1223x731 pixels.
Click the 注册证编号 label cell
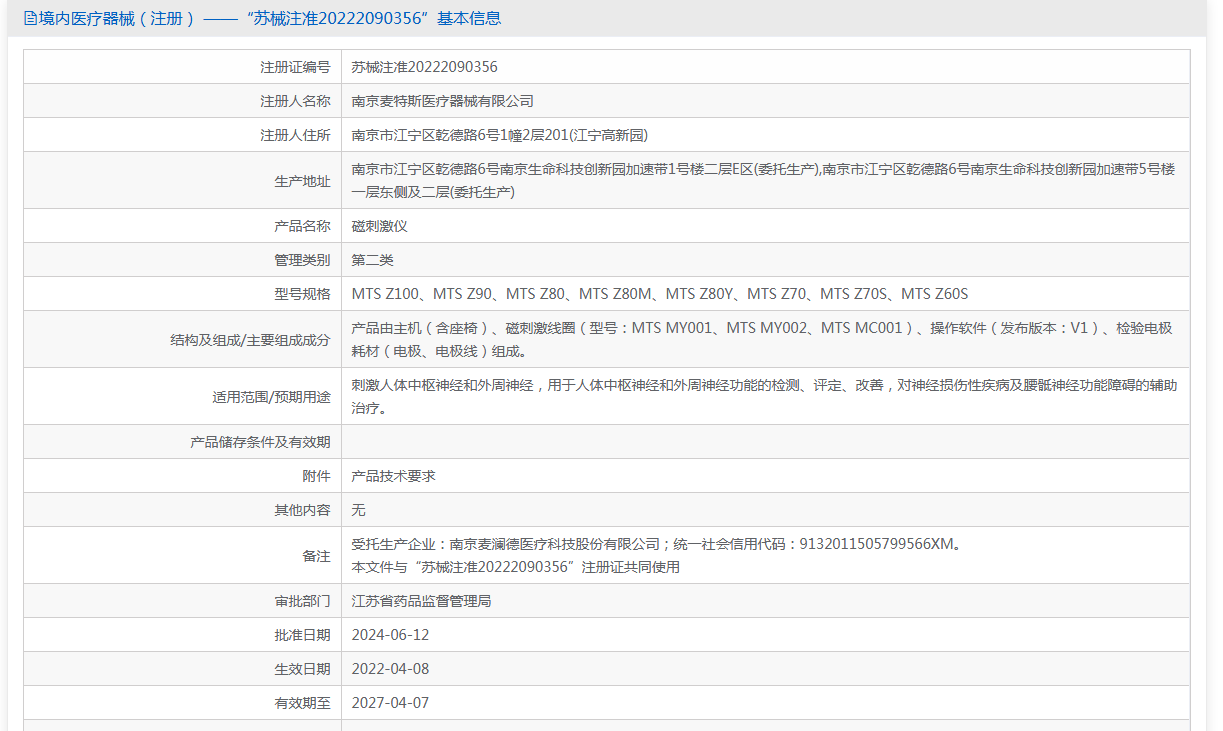[183, 67]
